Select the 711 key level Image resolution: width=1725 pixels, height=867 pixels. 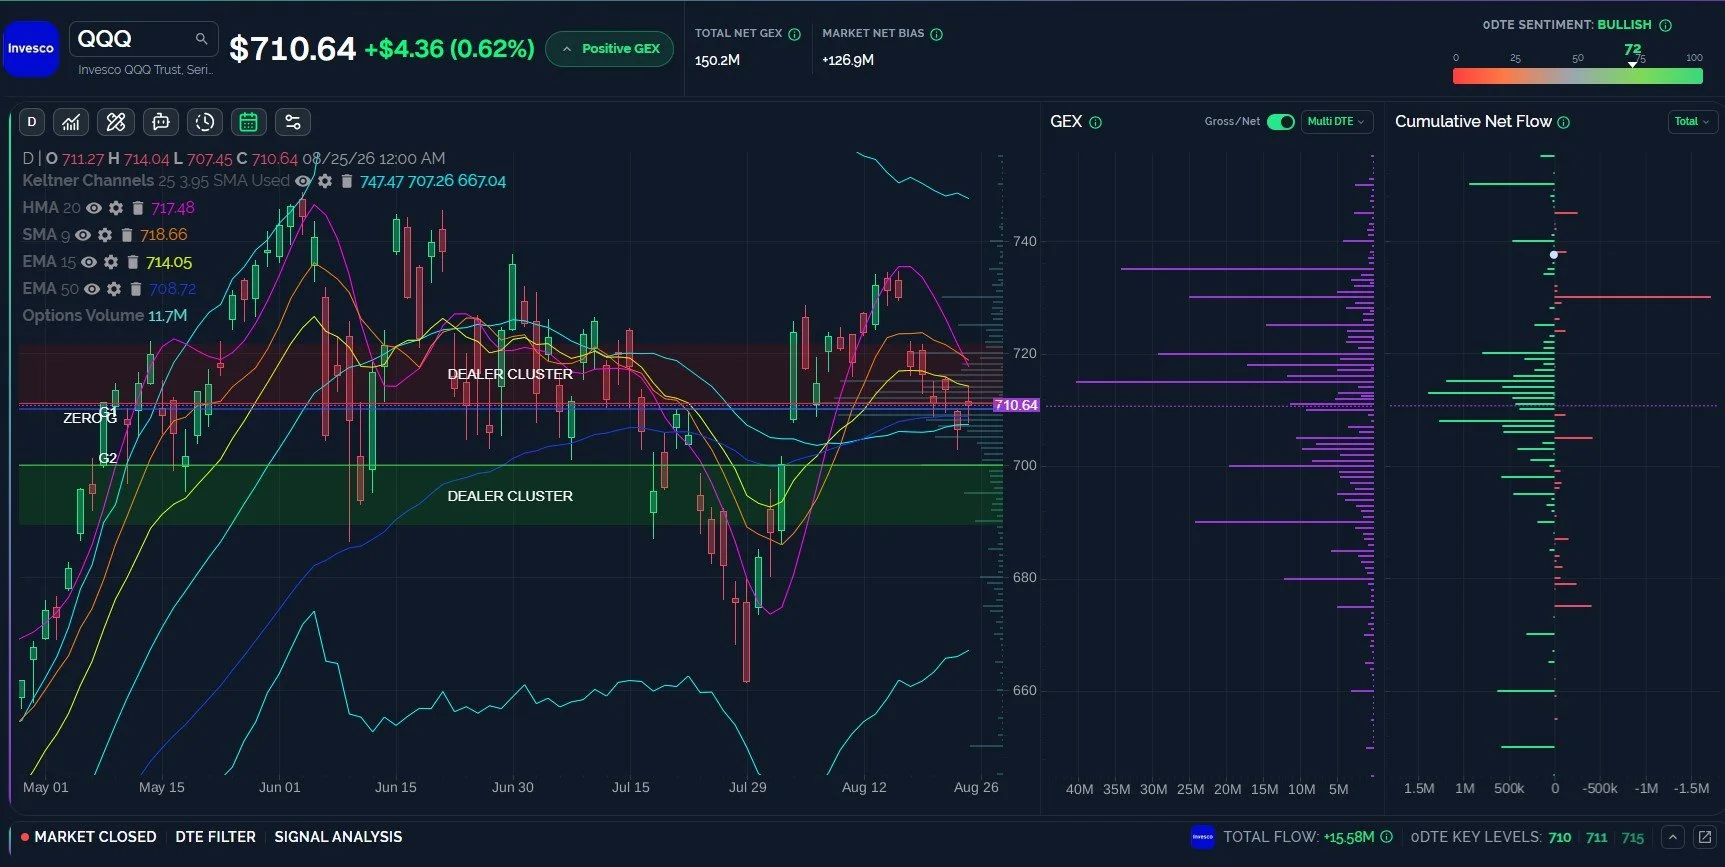pos(1597,838)
